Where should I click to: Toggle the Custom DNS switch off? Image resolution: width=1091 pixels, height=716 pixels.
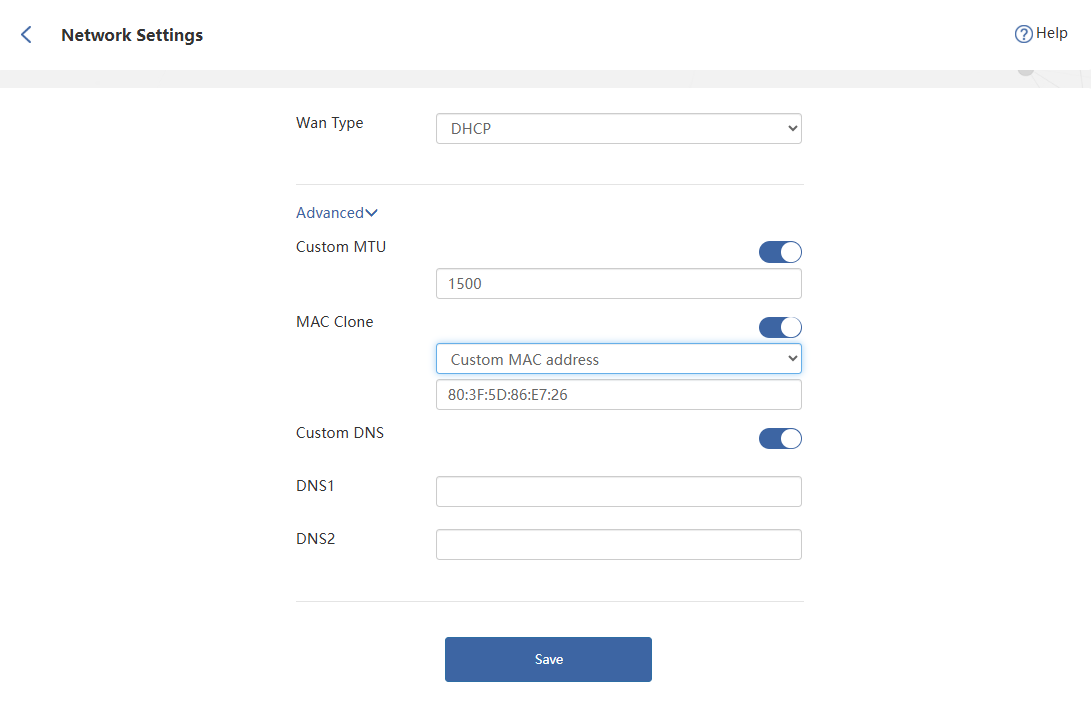tap(780, 438)
